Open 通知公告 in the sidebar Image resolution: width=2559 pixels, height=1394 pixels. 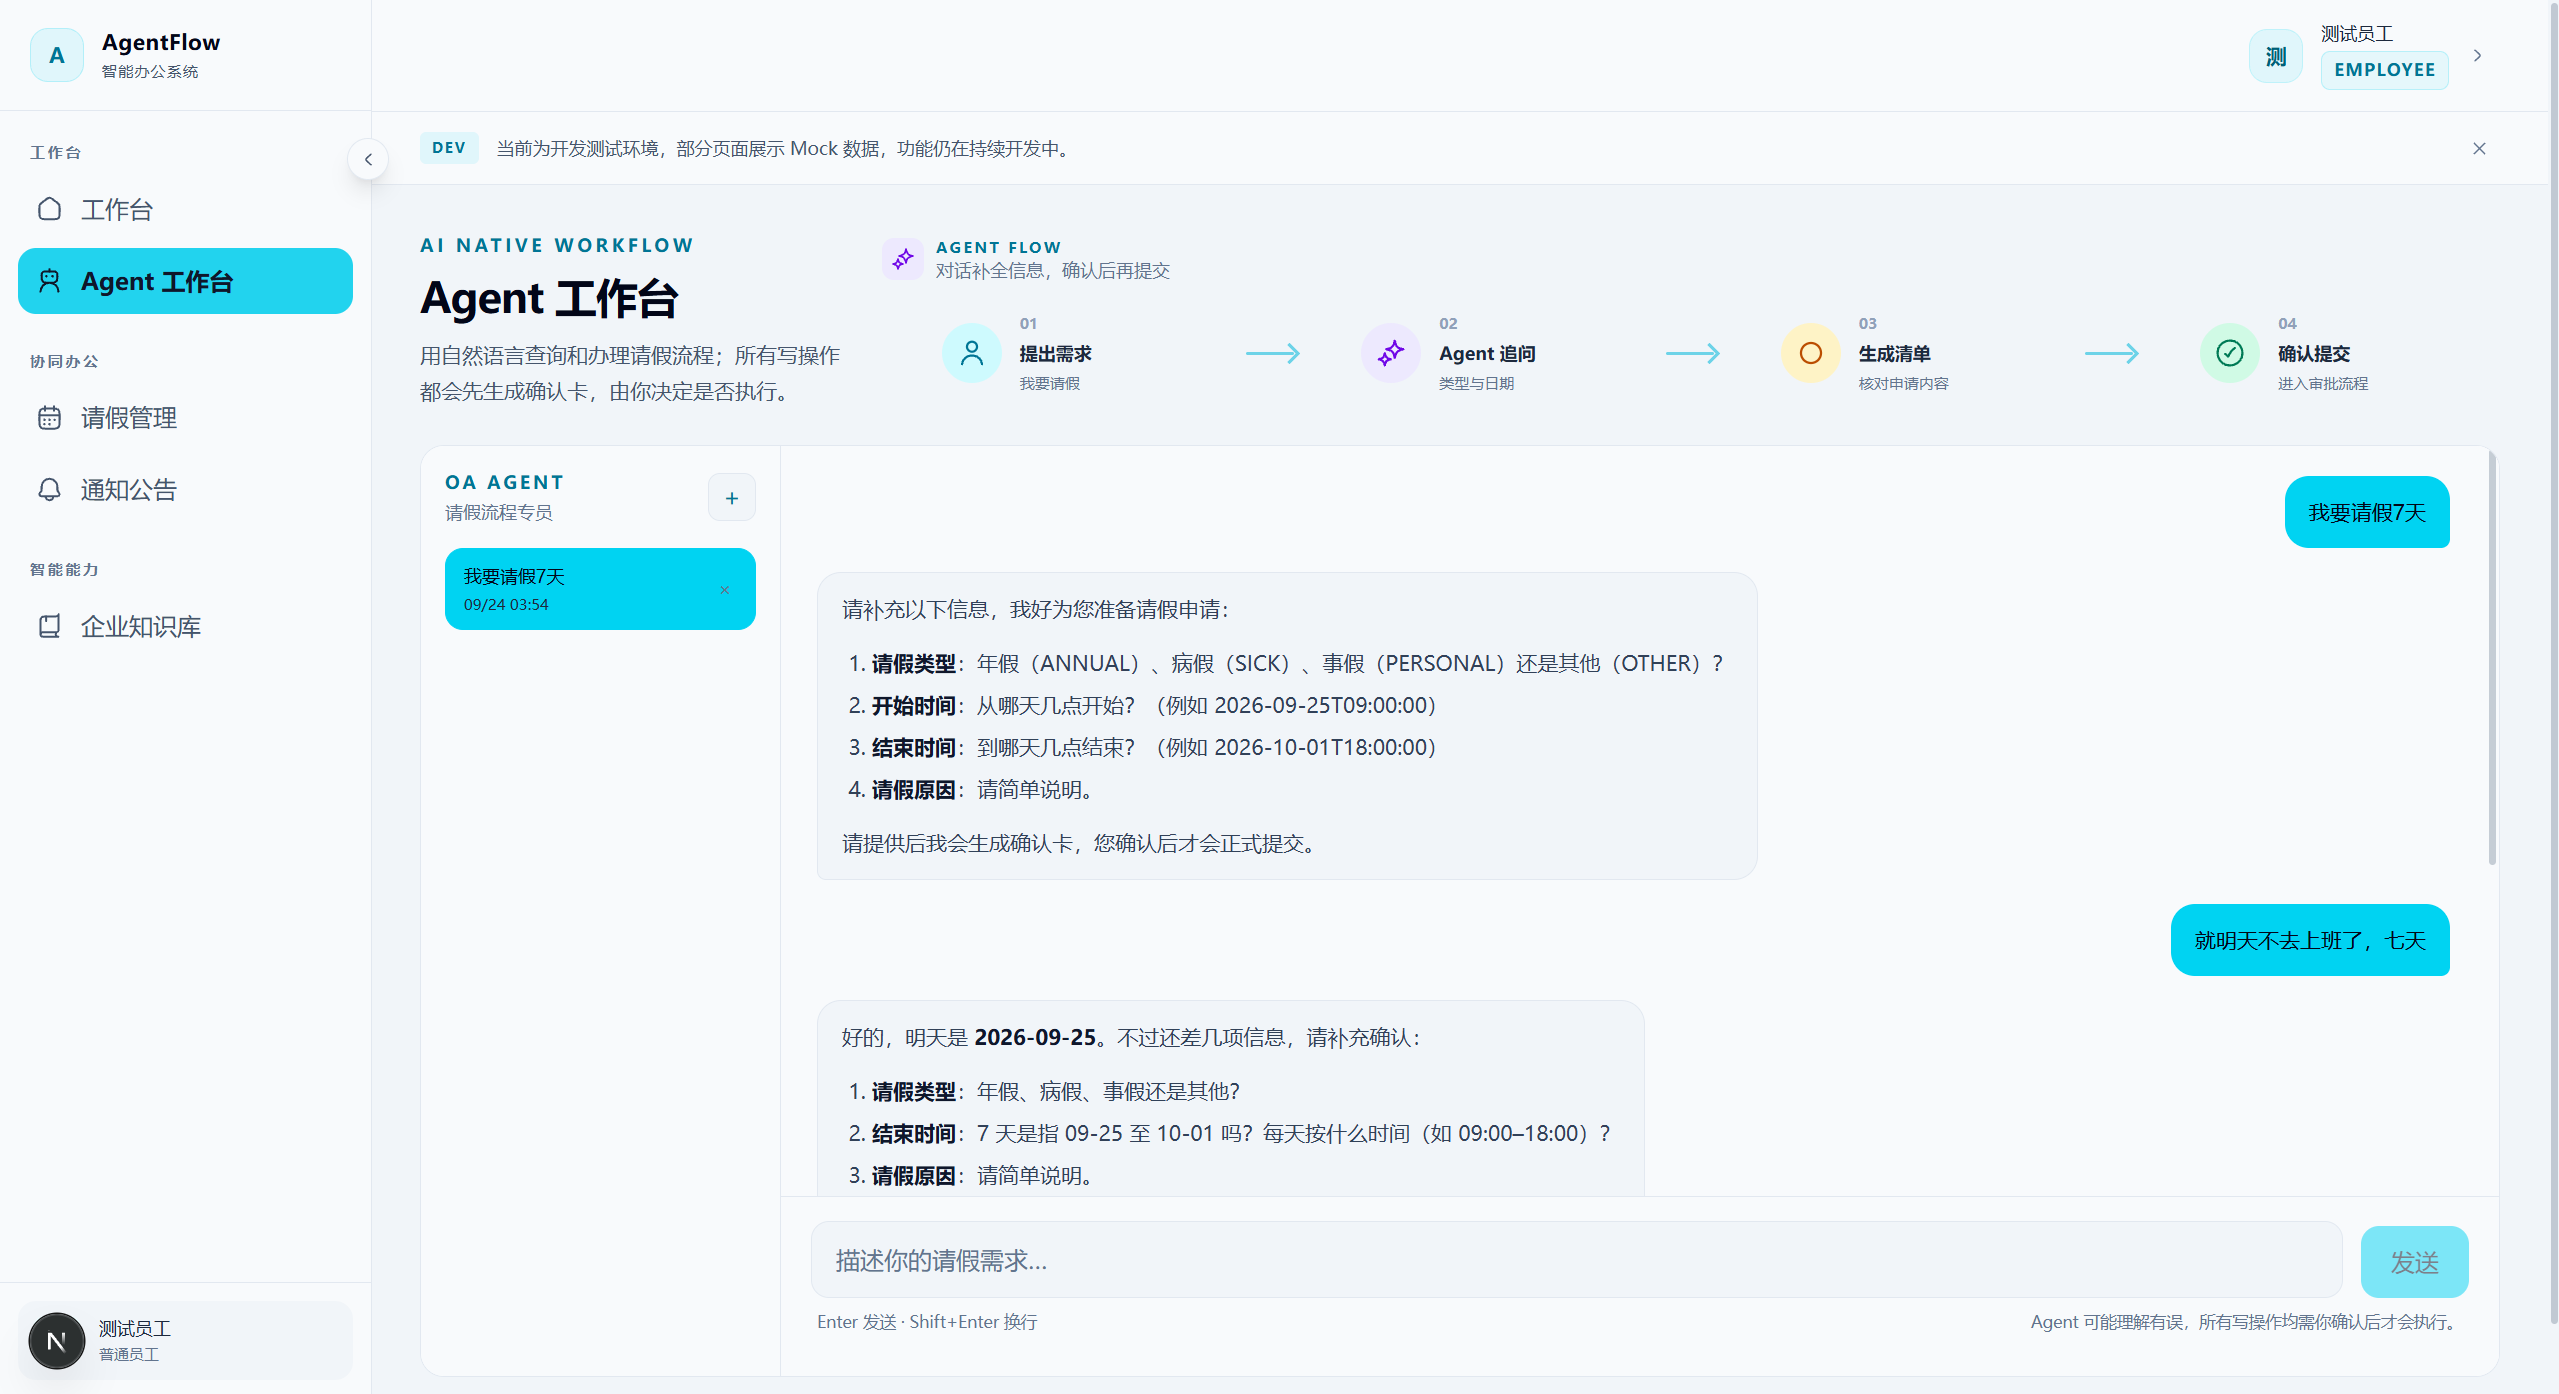point(185,490)
